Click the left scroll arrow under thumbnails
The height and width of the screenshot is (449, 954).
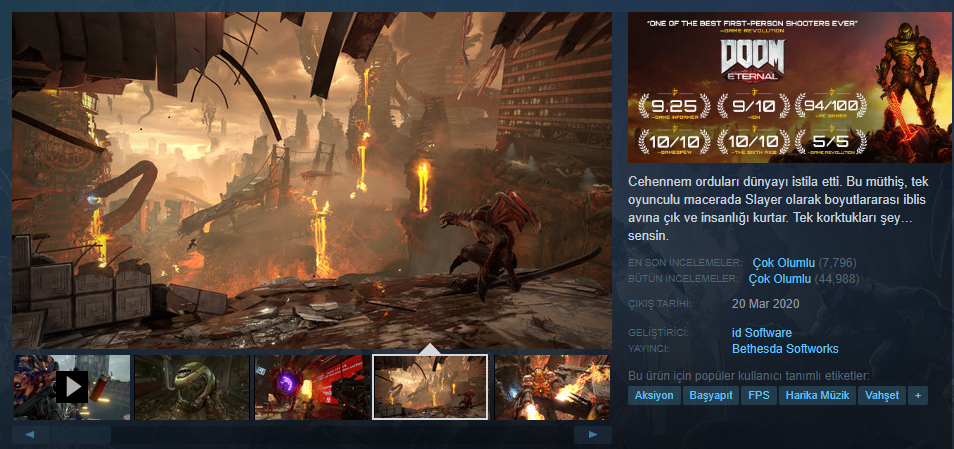point(31,435)
